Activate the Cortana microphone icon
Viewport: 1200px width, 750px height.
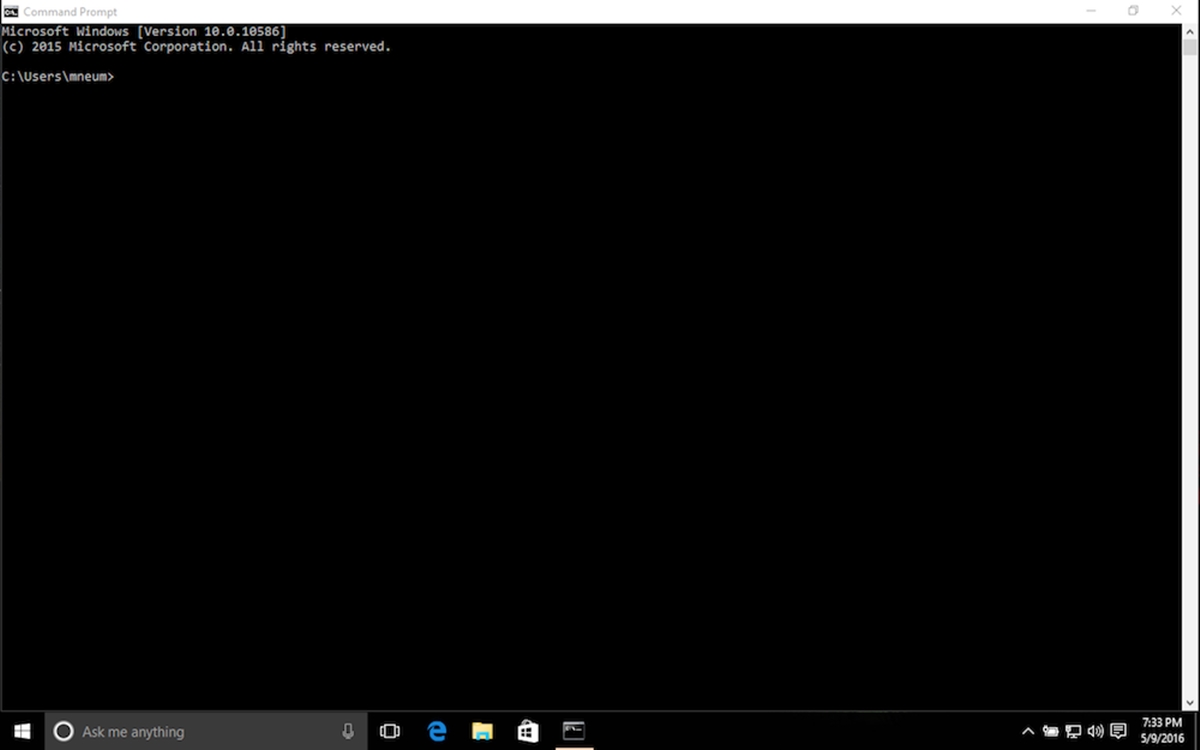pos(347,731)
